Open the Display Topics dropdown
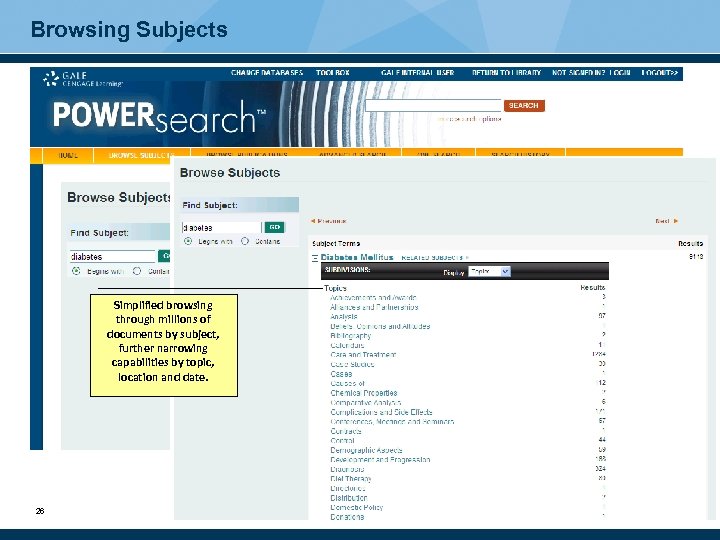This screenshot has height=540, width=720. tap(489, 272)
